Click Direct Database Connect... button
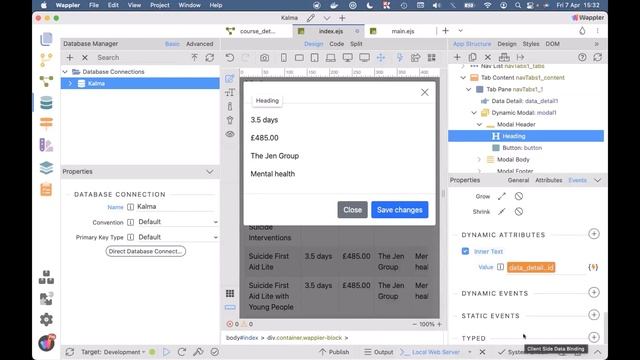640x360 pixels. coord(146,251)
